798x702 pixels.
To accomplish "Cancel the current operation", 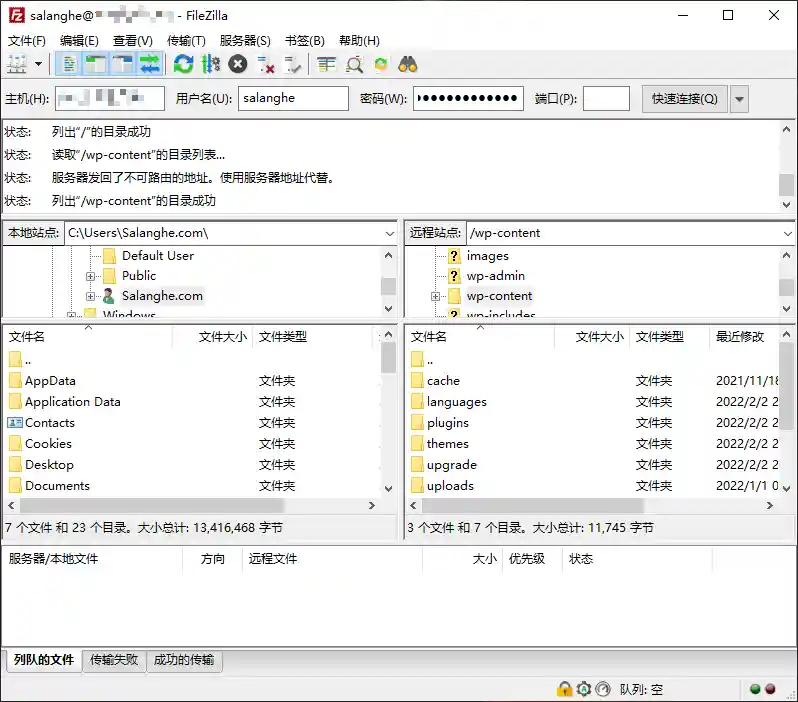I will coord(238,64).
